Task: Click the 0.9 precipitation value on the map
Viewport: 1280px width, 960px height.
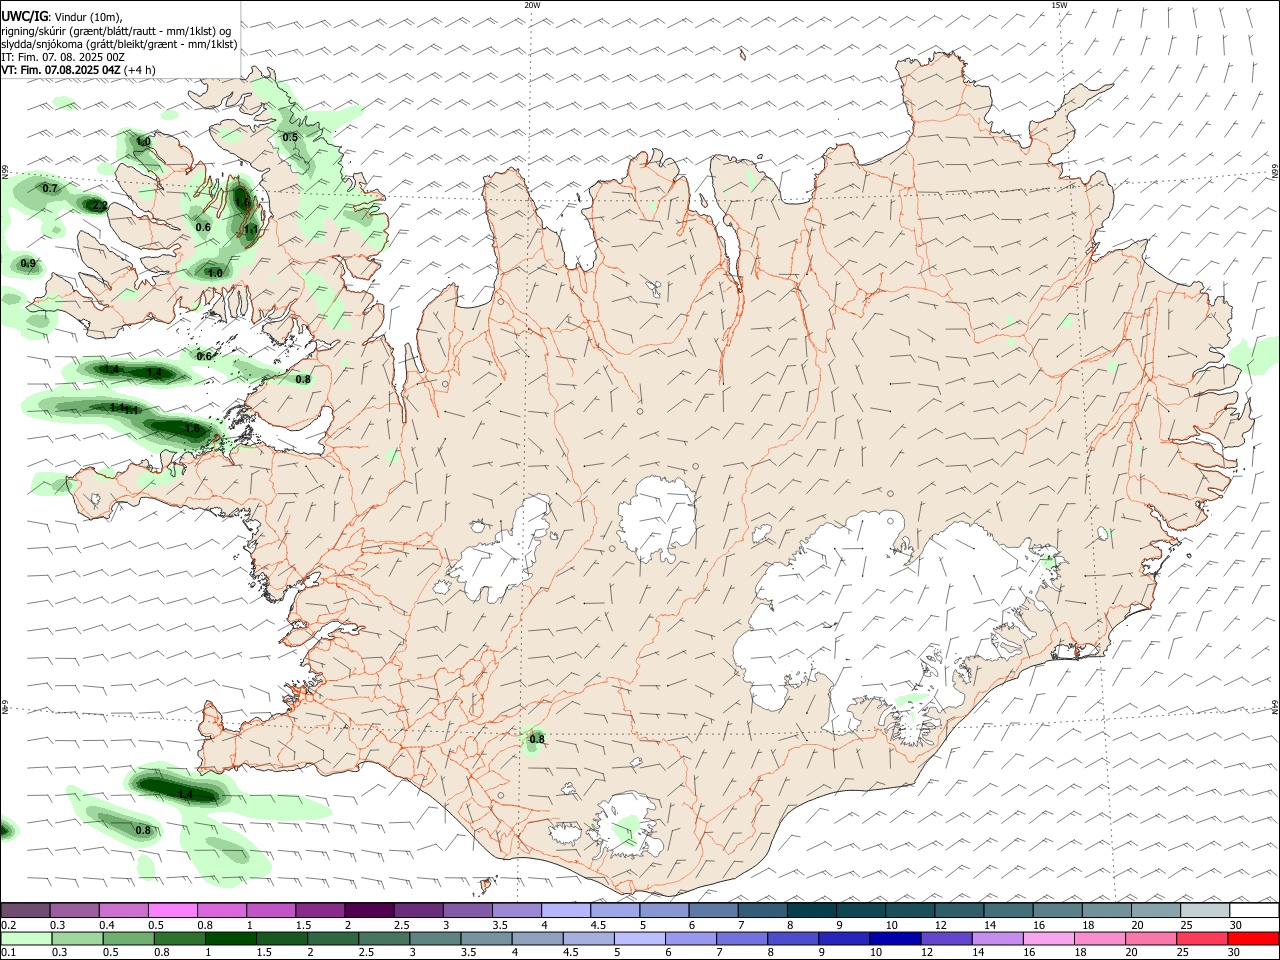Action: pos(28,263)
